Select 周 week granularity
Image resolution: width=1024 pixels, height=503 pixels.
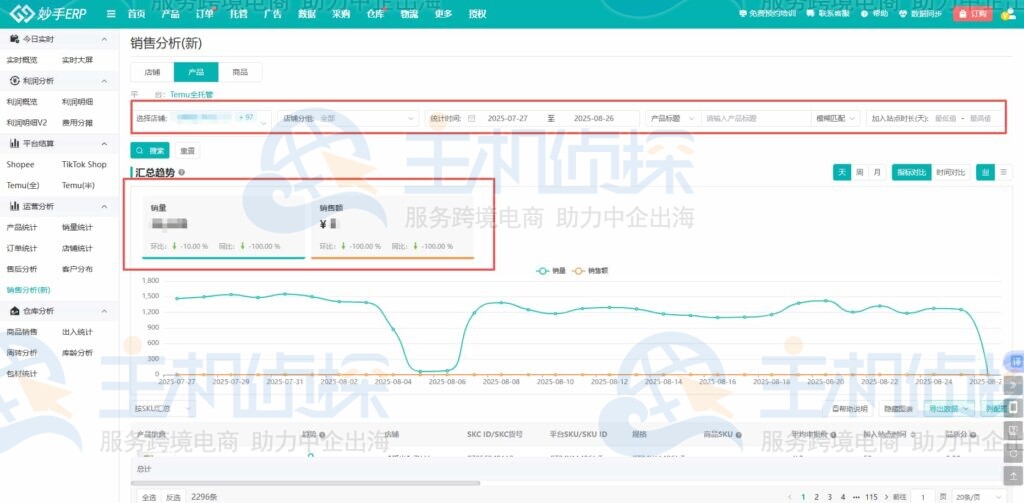(x=859, y=172)
